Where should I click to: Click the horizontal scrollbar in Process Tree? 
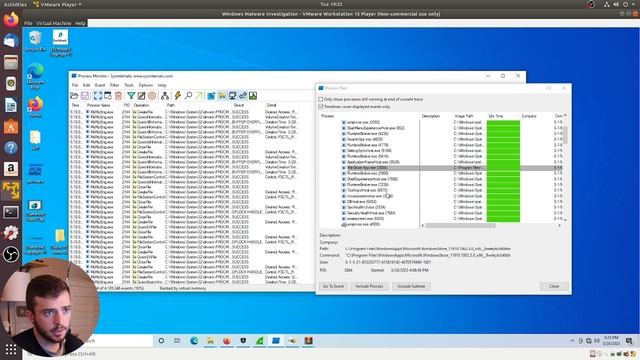(461, 225)
